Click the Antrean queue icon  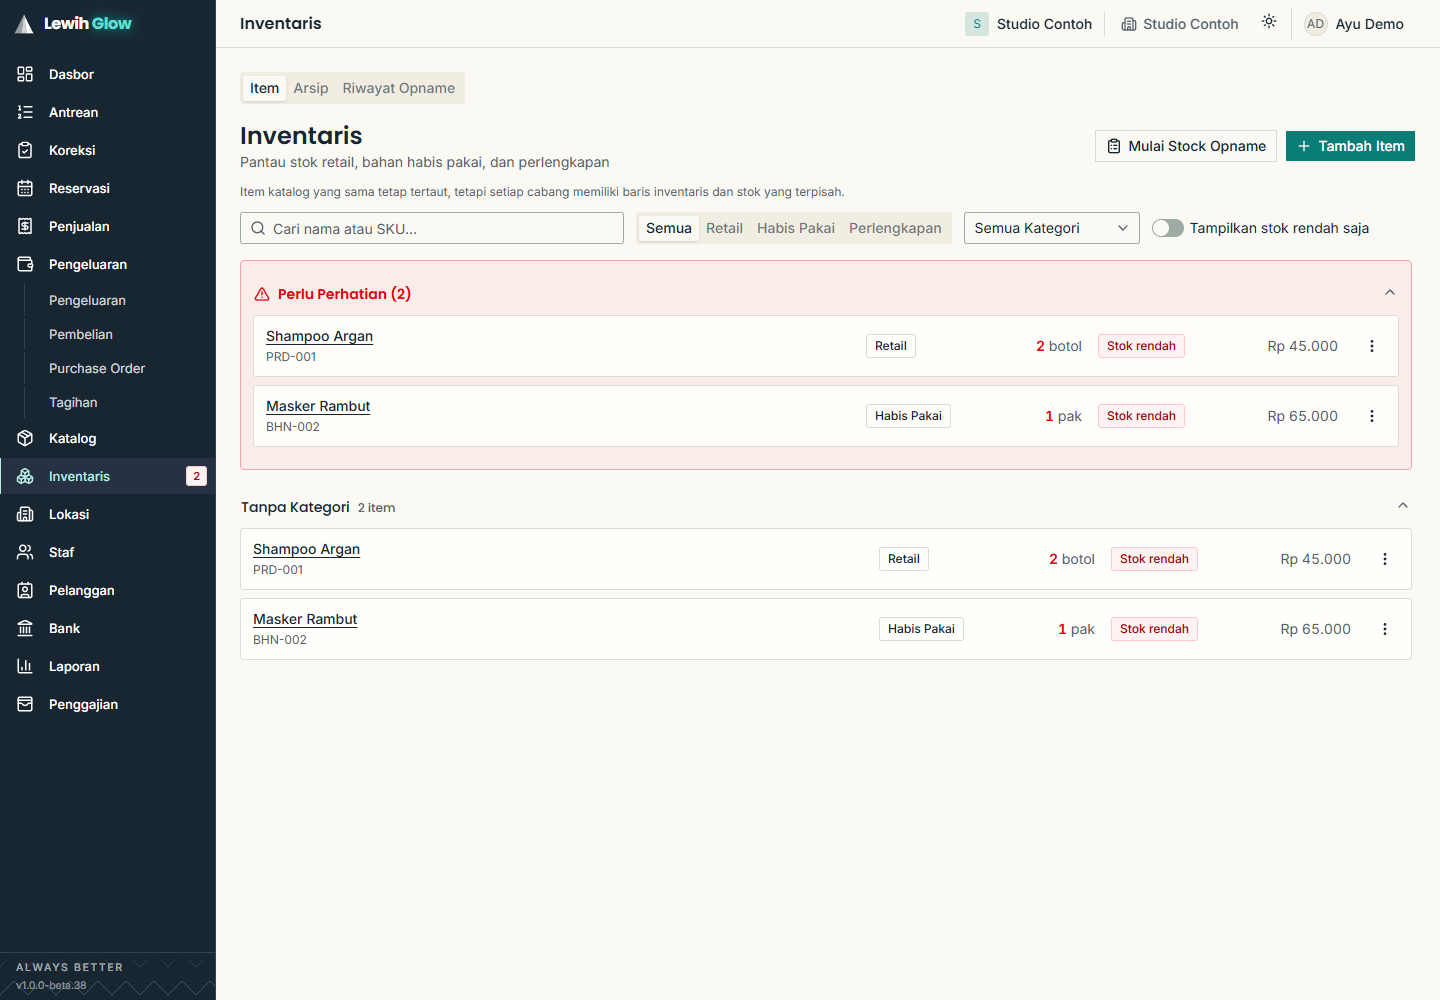pyautogui.click(x=25, y=112)
